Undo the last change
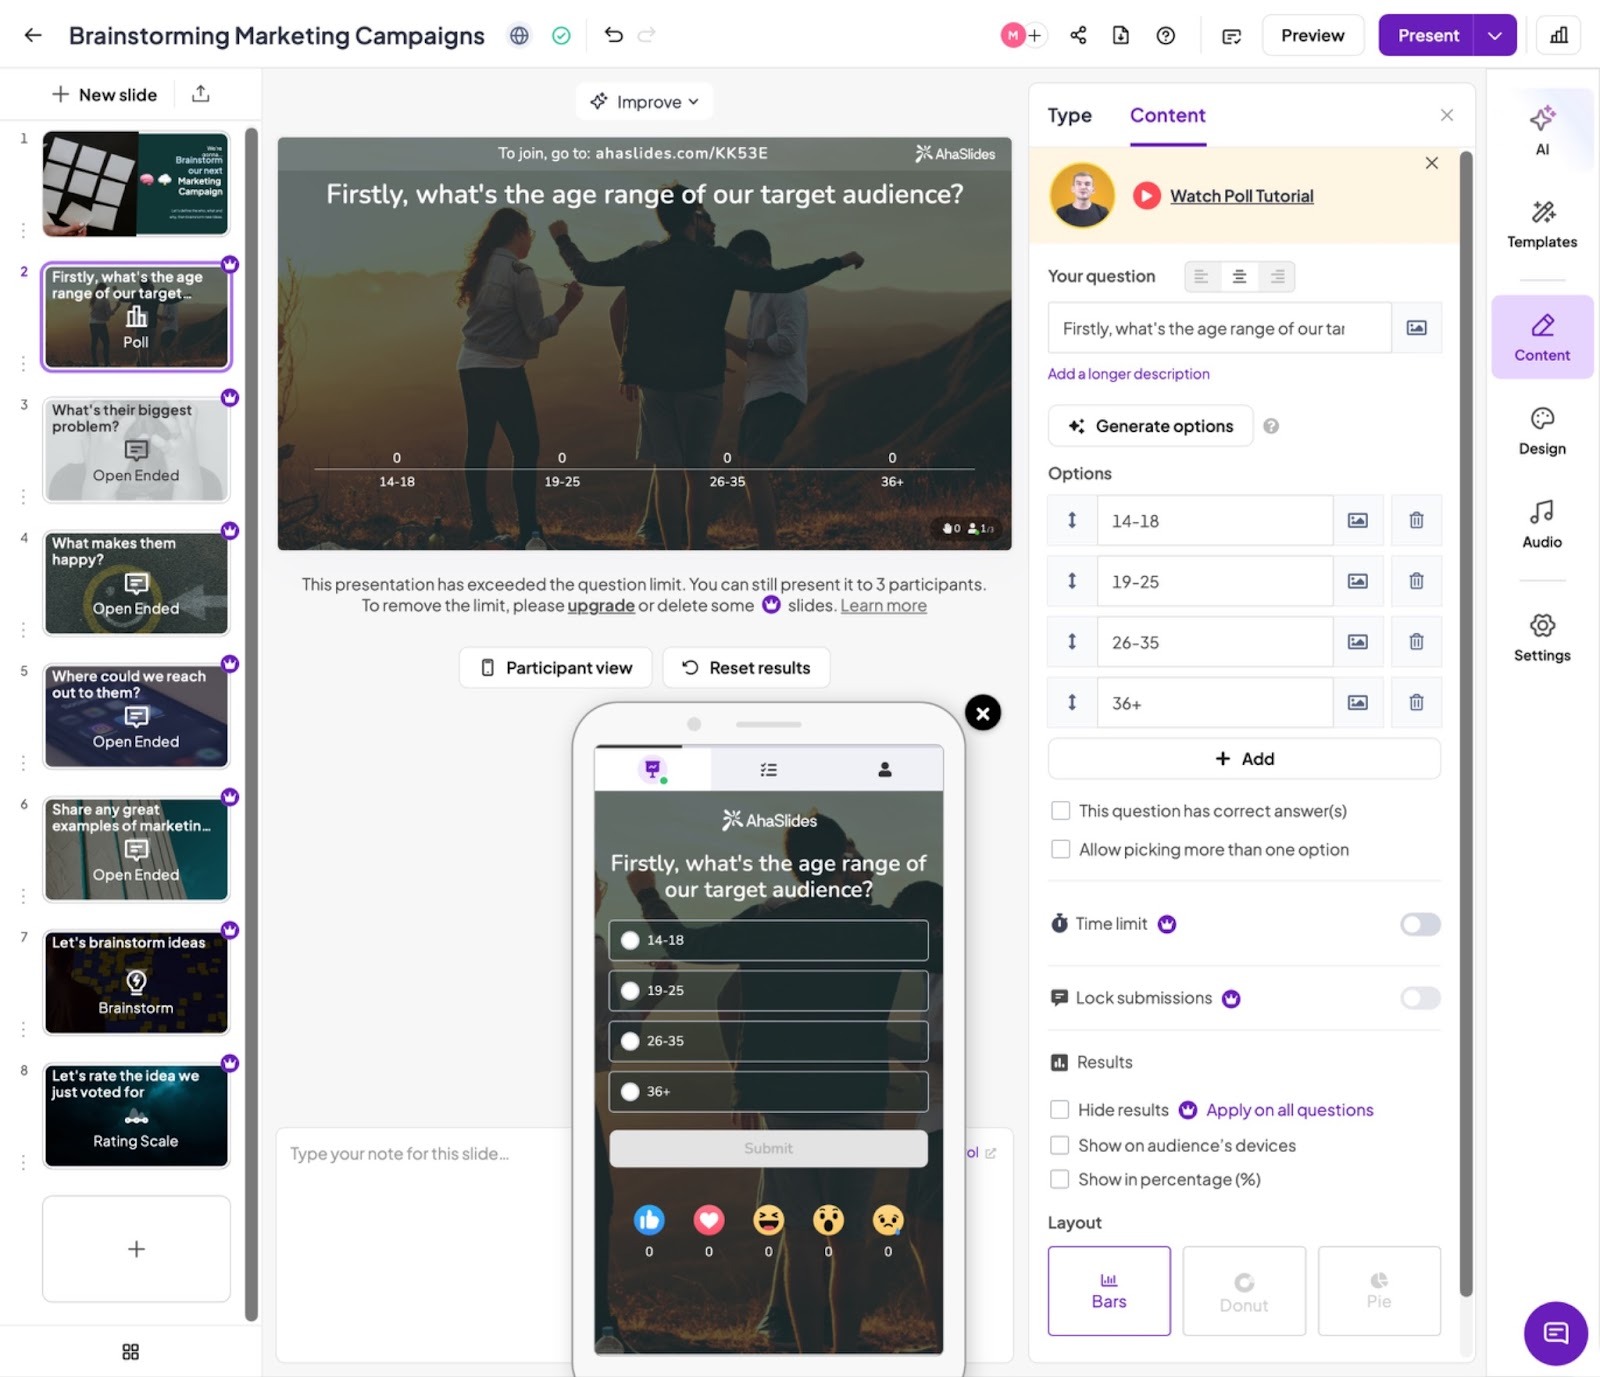Screen dimensions: 1600x1377 click(x=613, y=35)
